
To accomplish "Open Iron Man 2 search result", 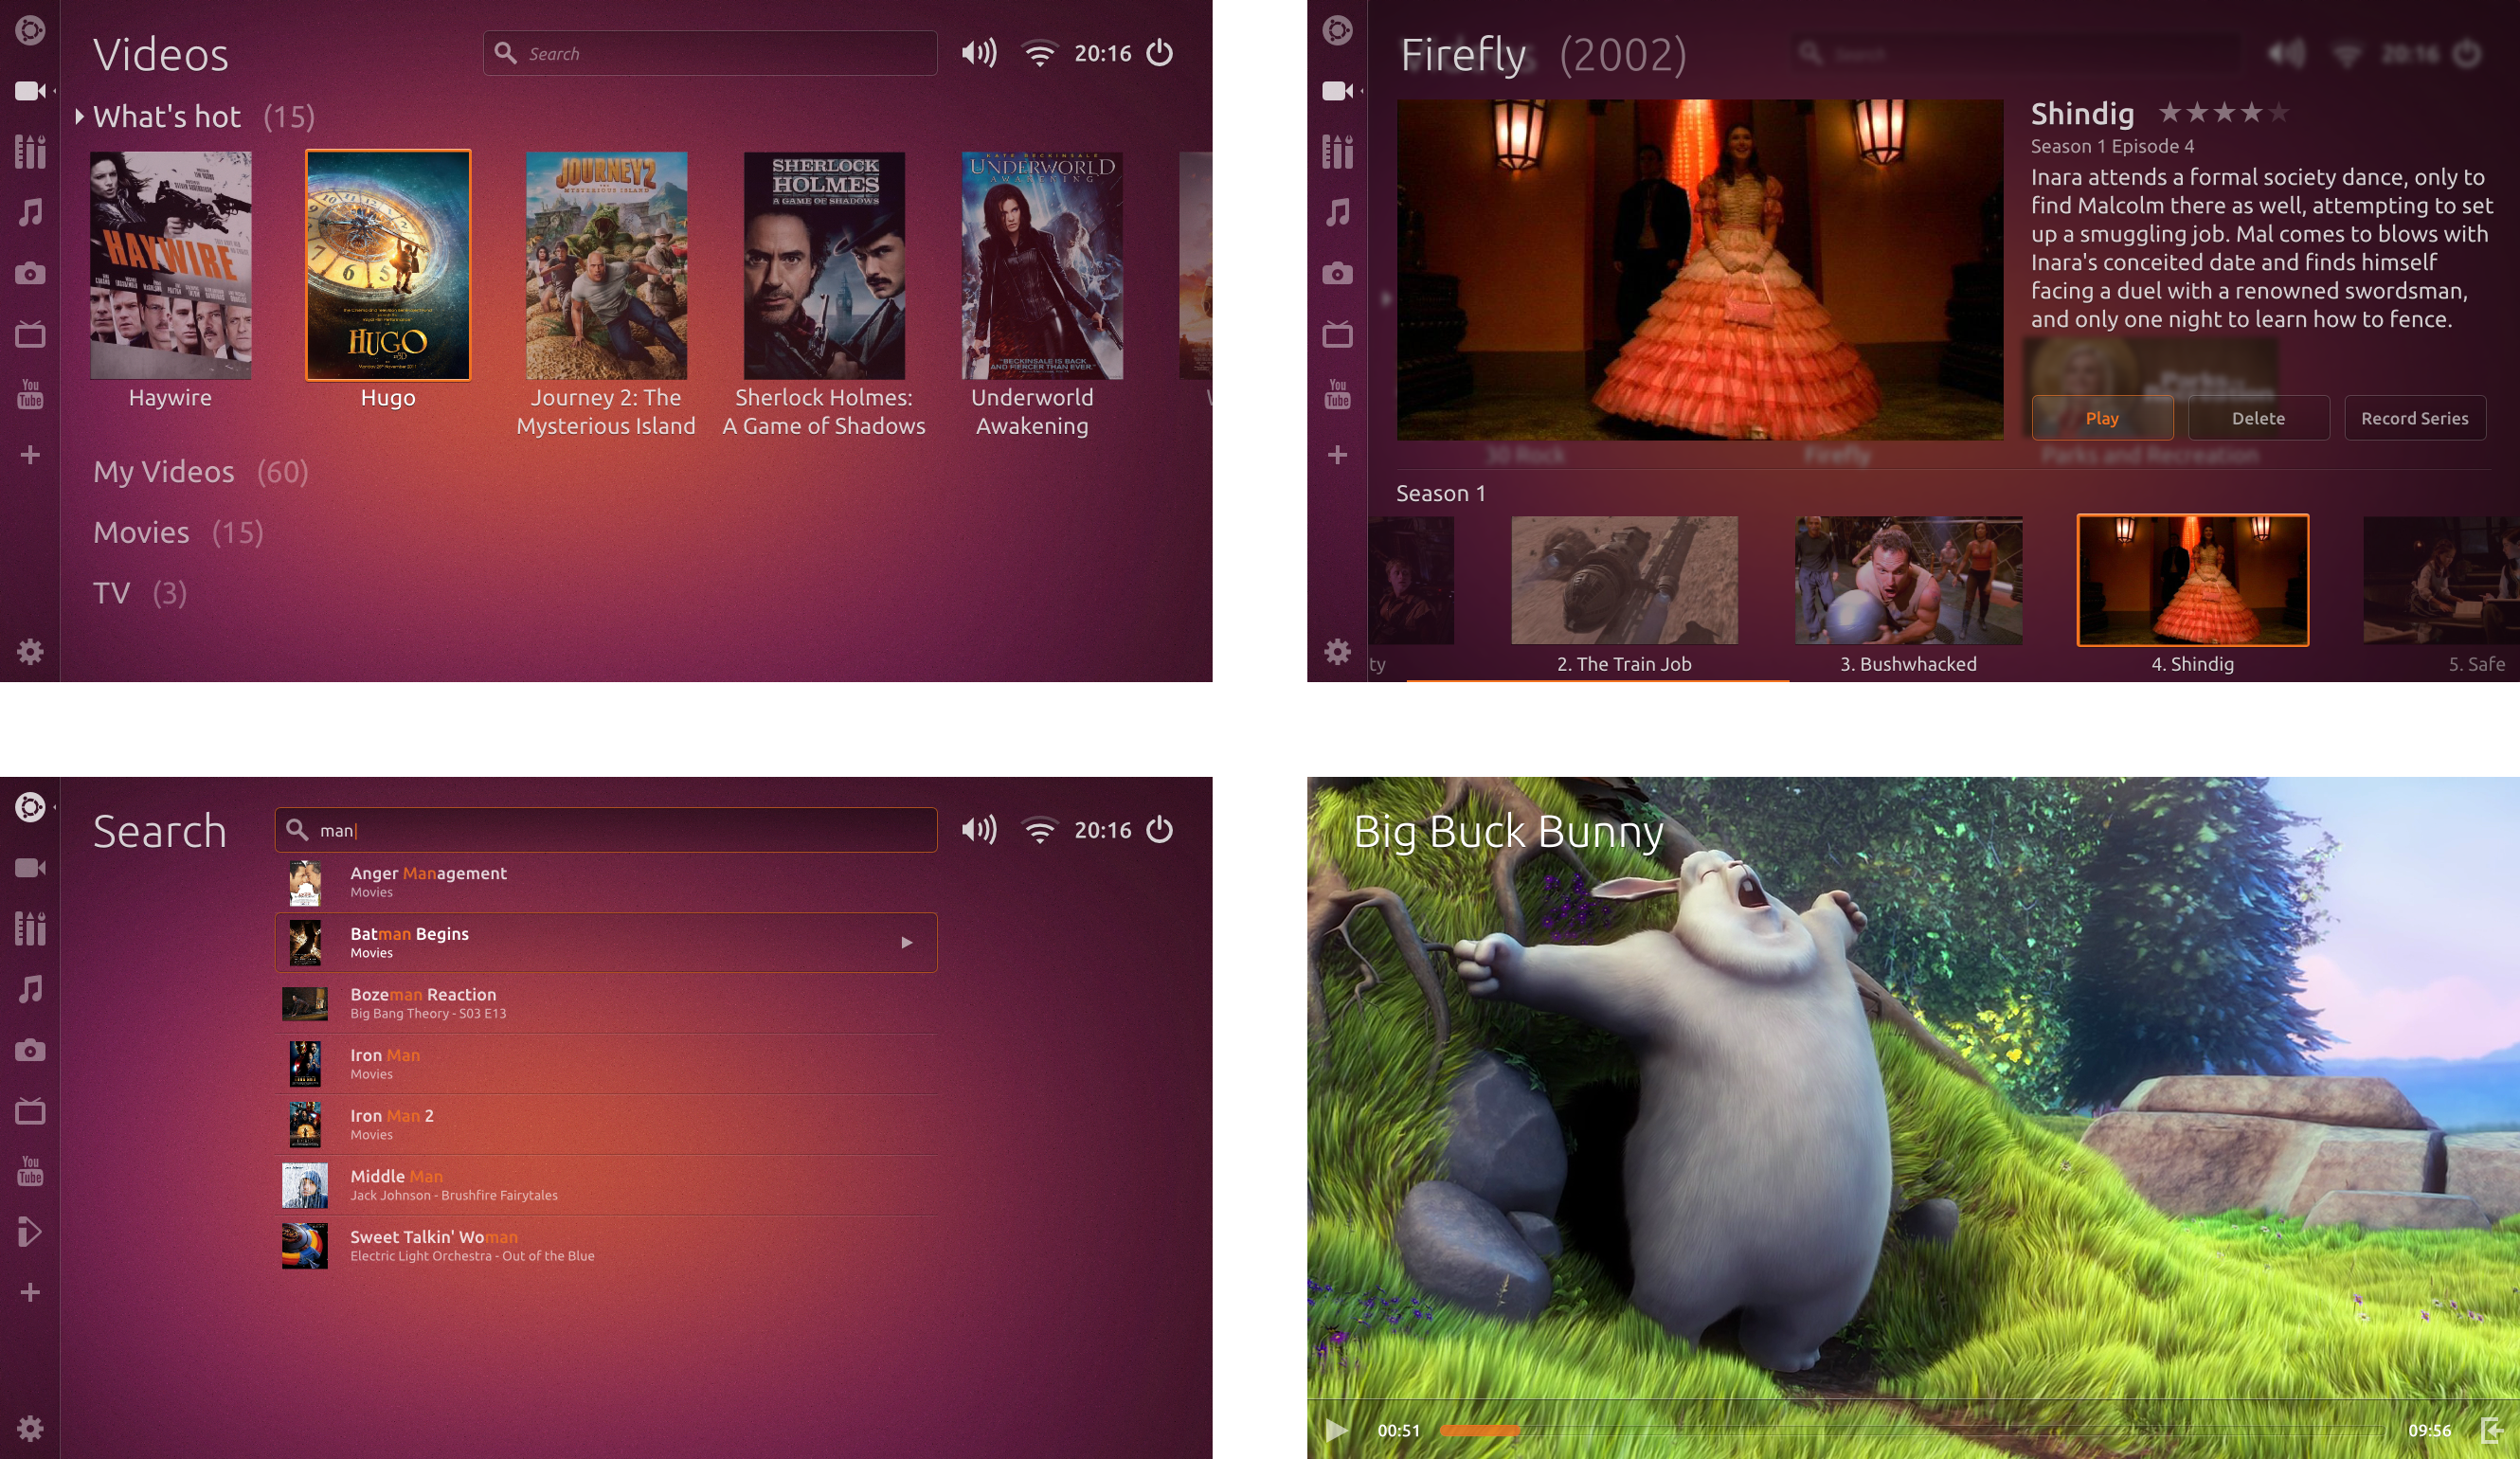I will (606, 1124).
